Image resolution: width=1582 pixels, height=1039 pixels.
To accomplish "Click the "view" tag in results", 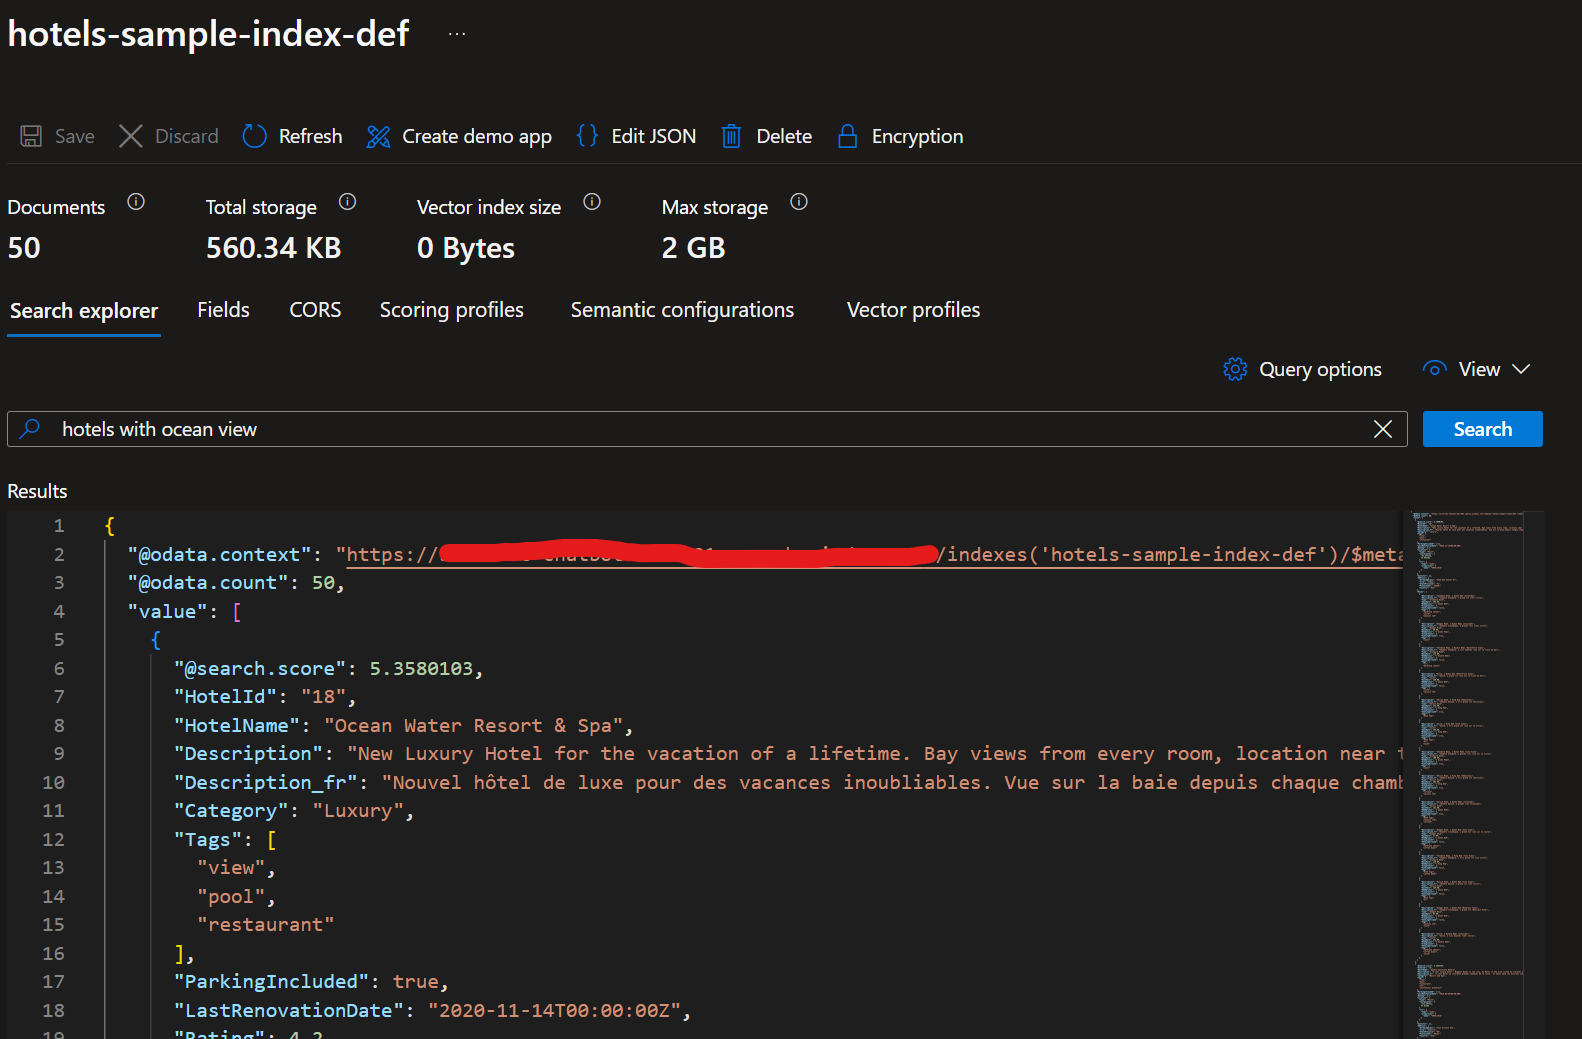I will [x=231, y=868].
